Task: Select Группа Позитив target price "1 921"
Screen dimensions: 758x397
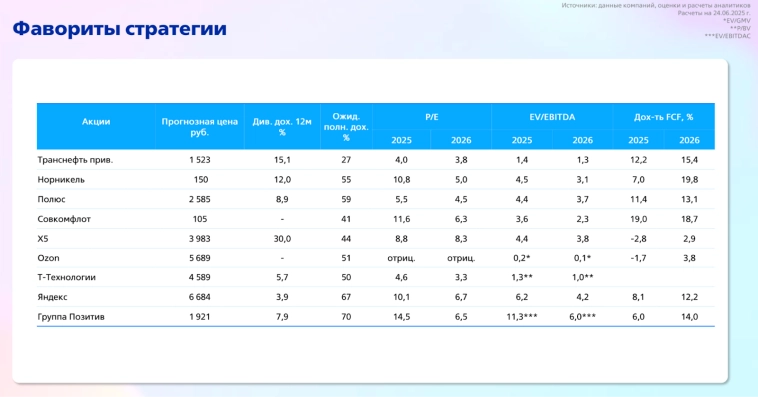Action: (200, 317)
